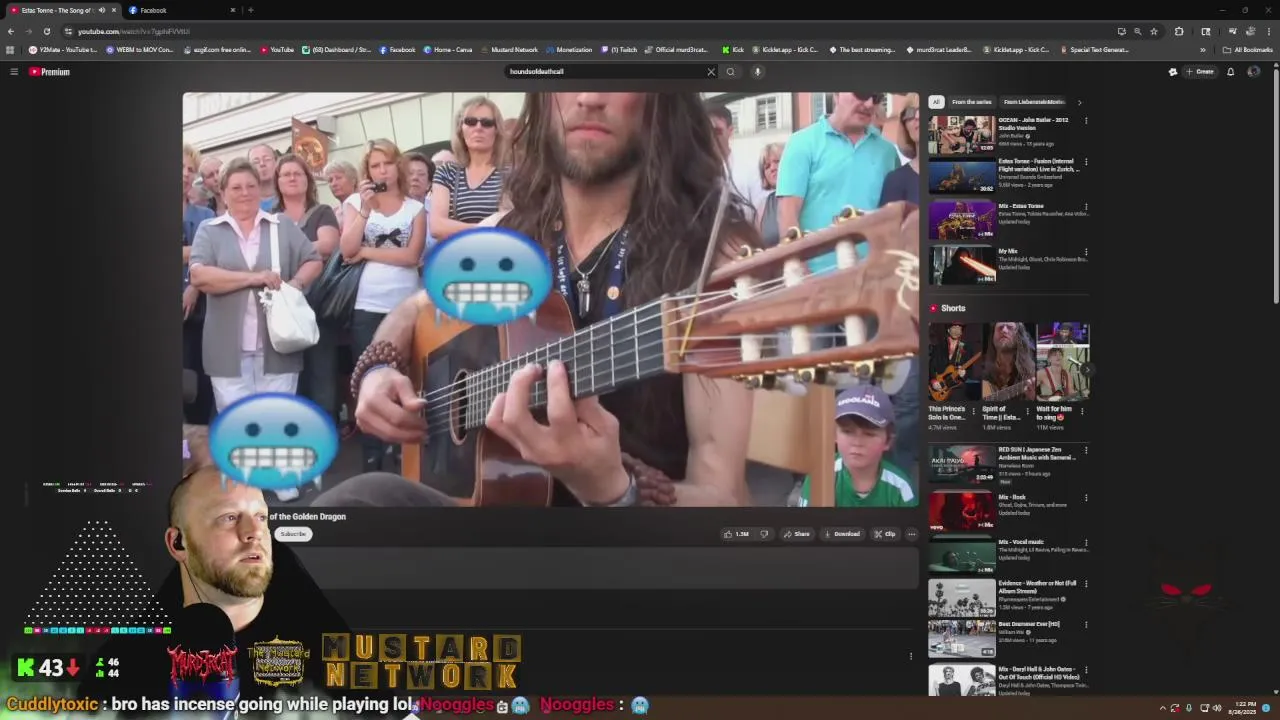
Task: Share the video
Action: coord(797,534)
